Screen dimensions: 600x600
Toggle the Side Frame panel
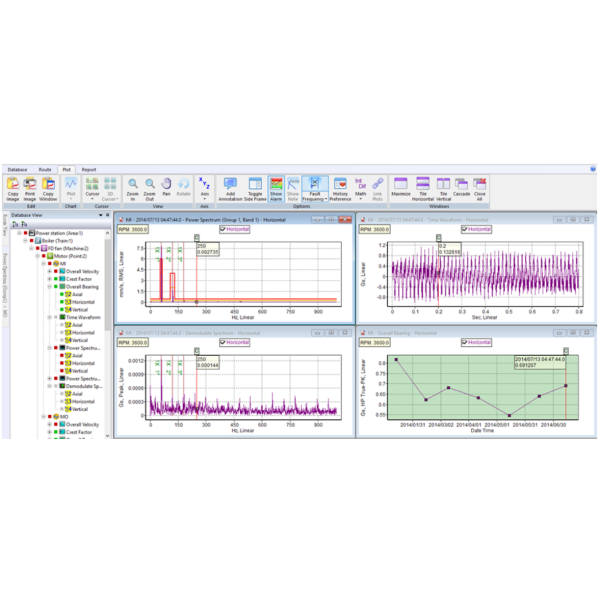tap(255, 185)
